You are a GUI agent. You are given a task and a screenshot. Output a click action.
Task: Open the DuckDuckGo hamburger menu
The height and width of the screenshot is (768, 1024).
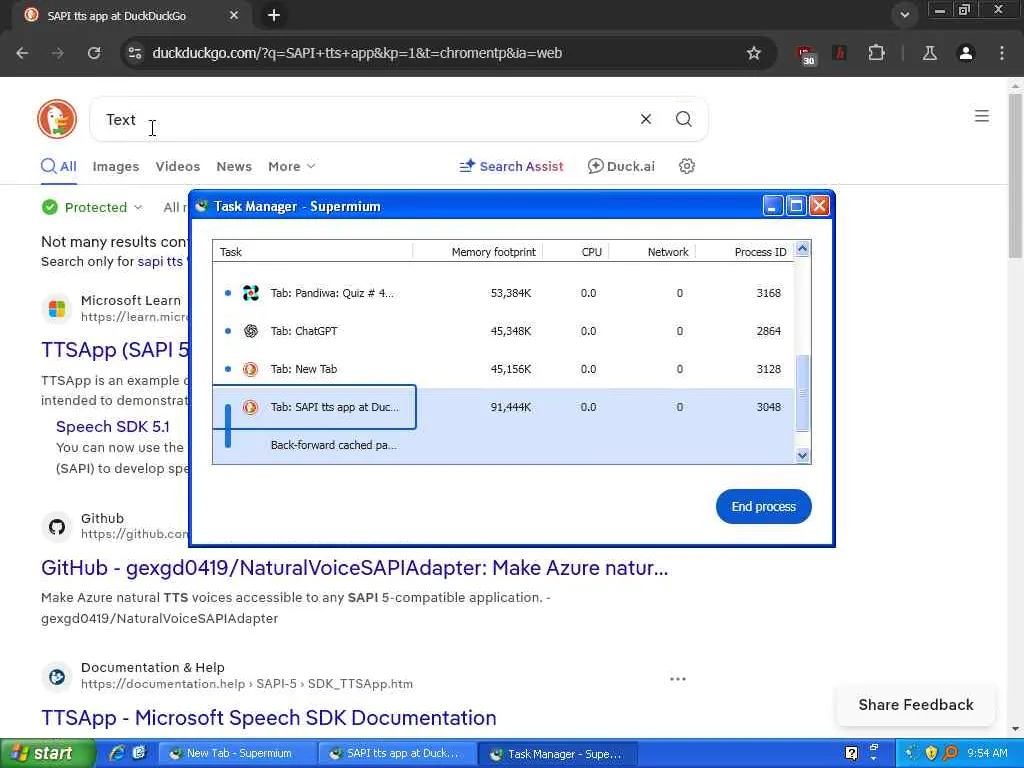point(982,116)
